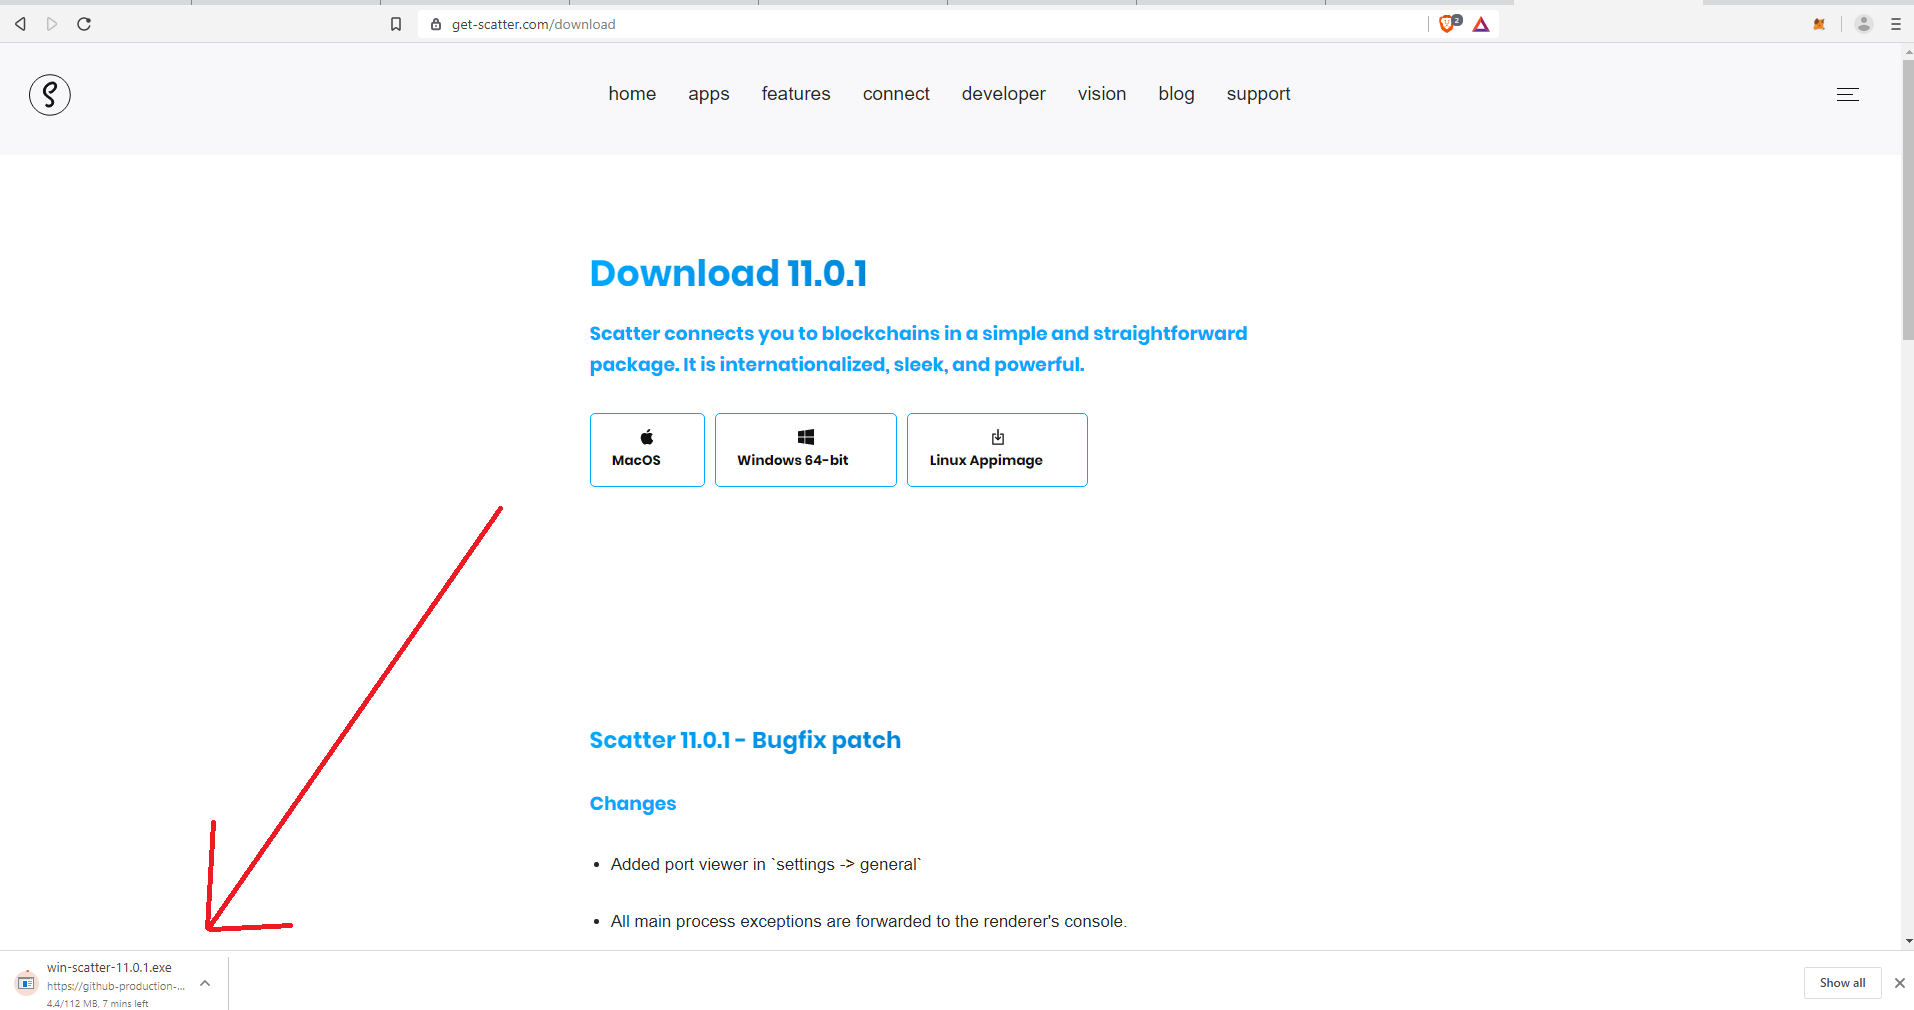Click the Scatter 11.0.1 - Bugfix patch heading
The height and width of the screenshot is (1010, 1914).
point(745,740)
